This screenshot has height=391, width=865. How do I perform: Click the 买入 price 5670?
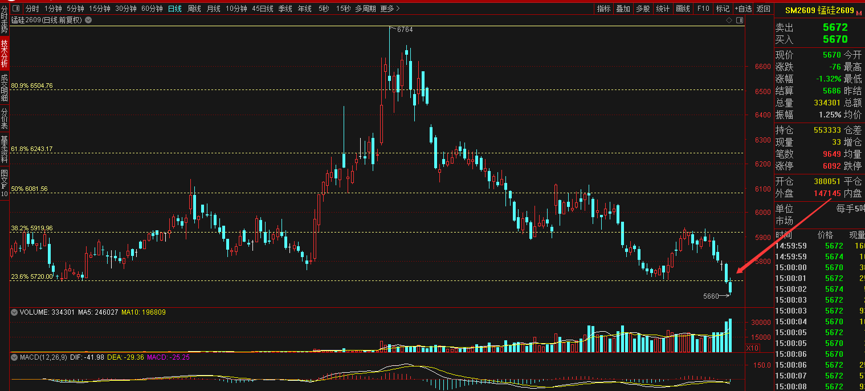[x=835, y=39]
